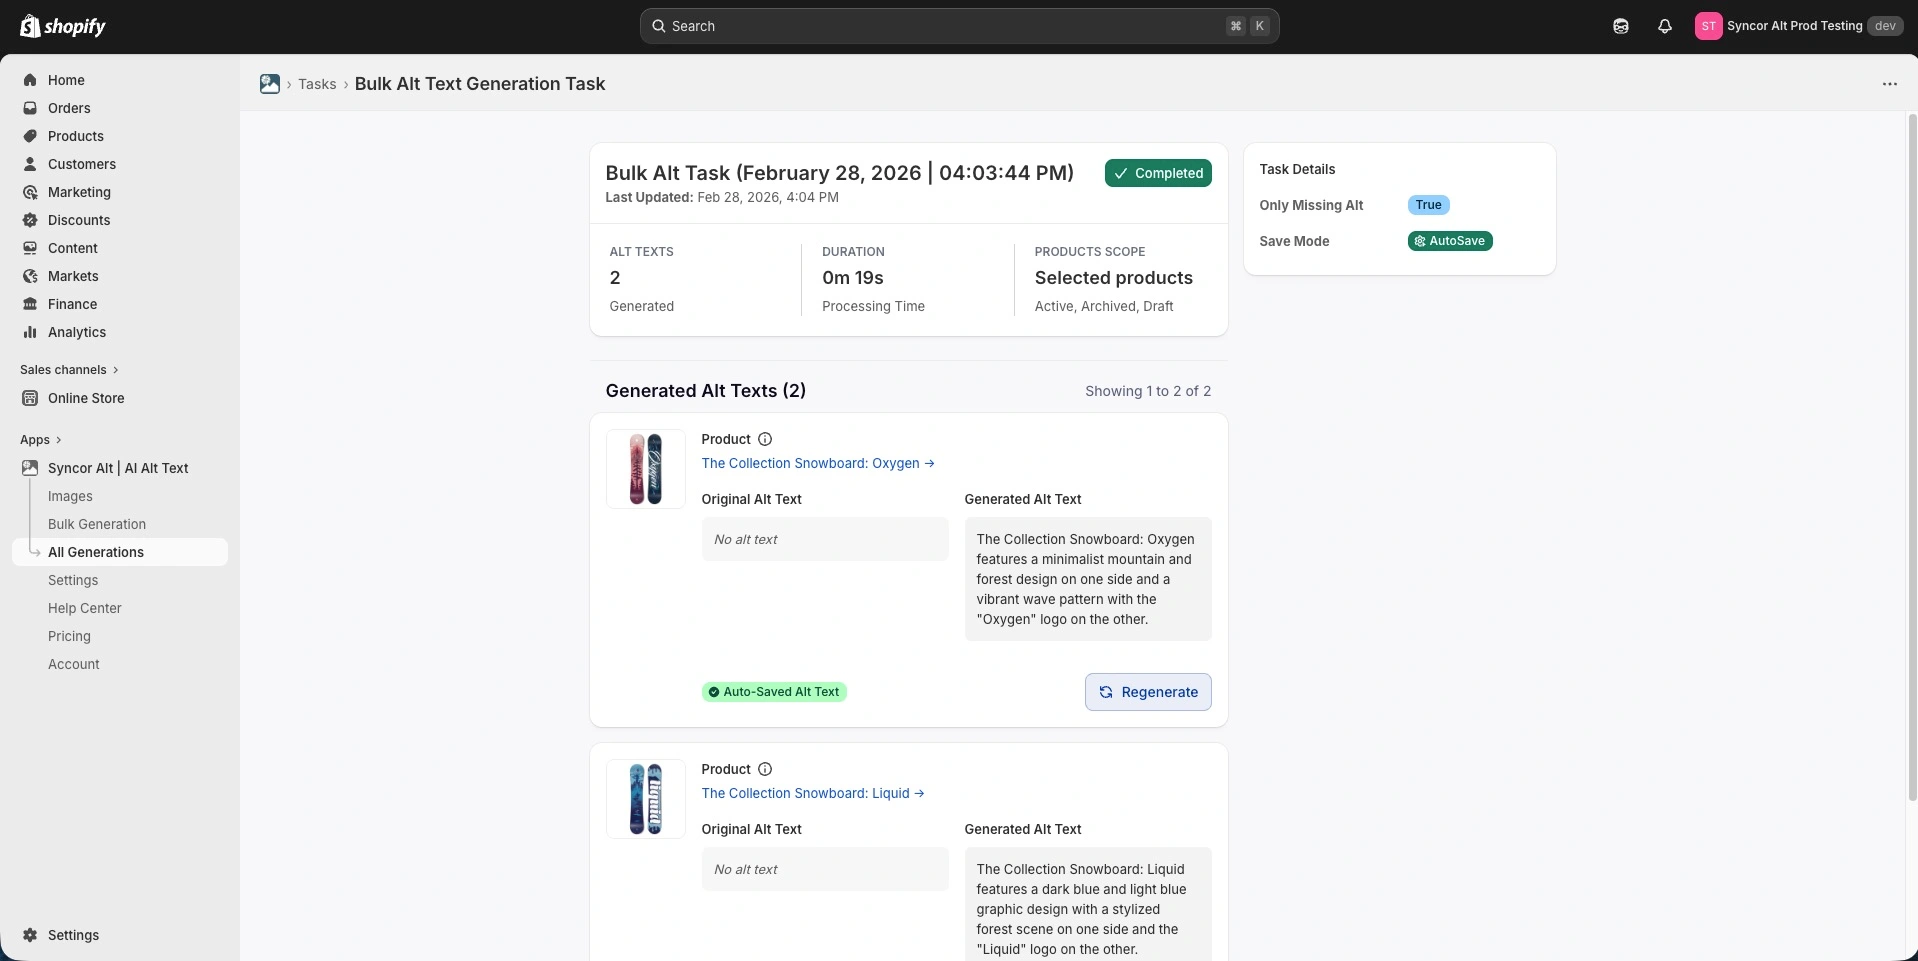Click the Syncor Alt app icon in breadcrumb
1918x961 pixels.
270,84
